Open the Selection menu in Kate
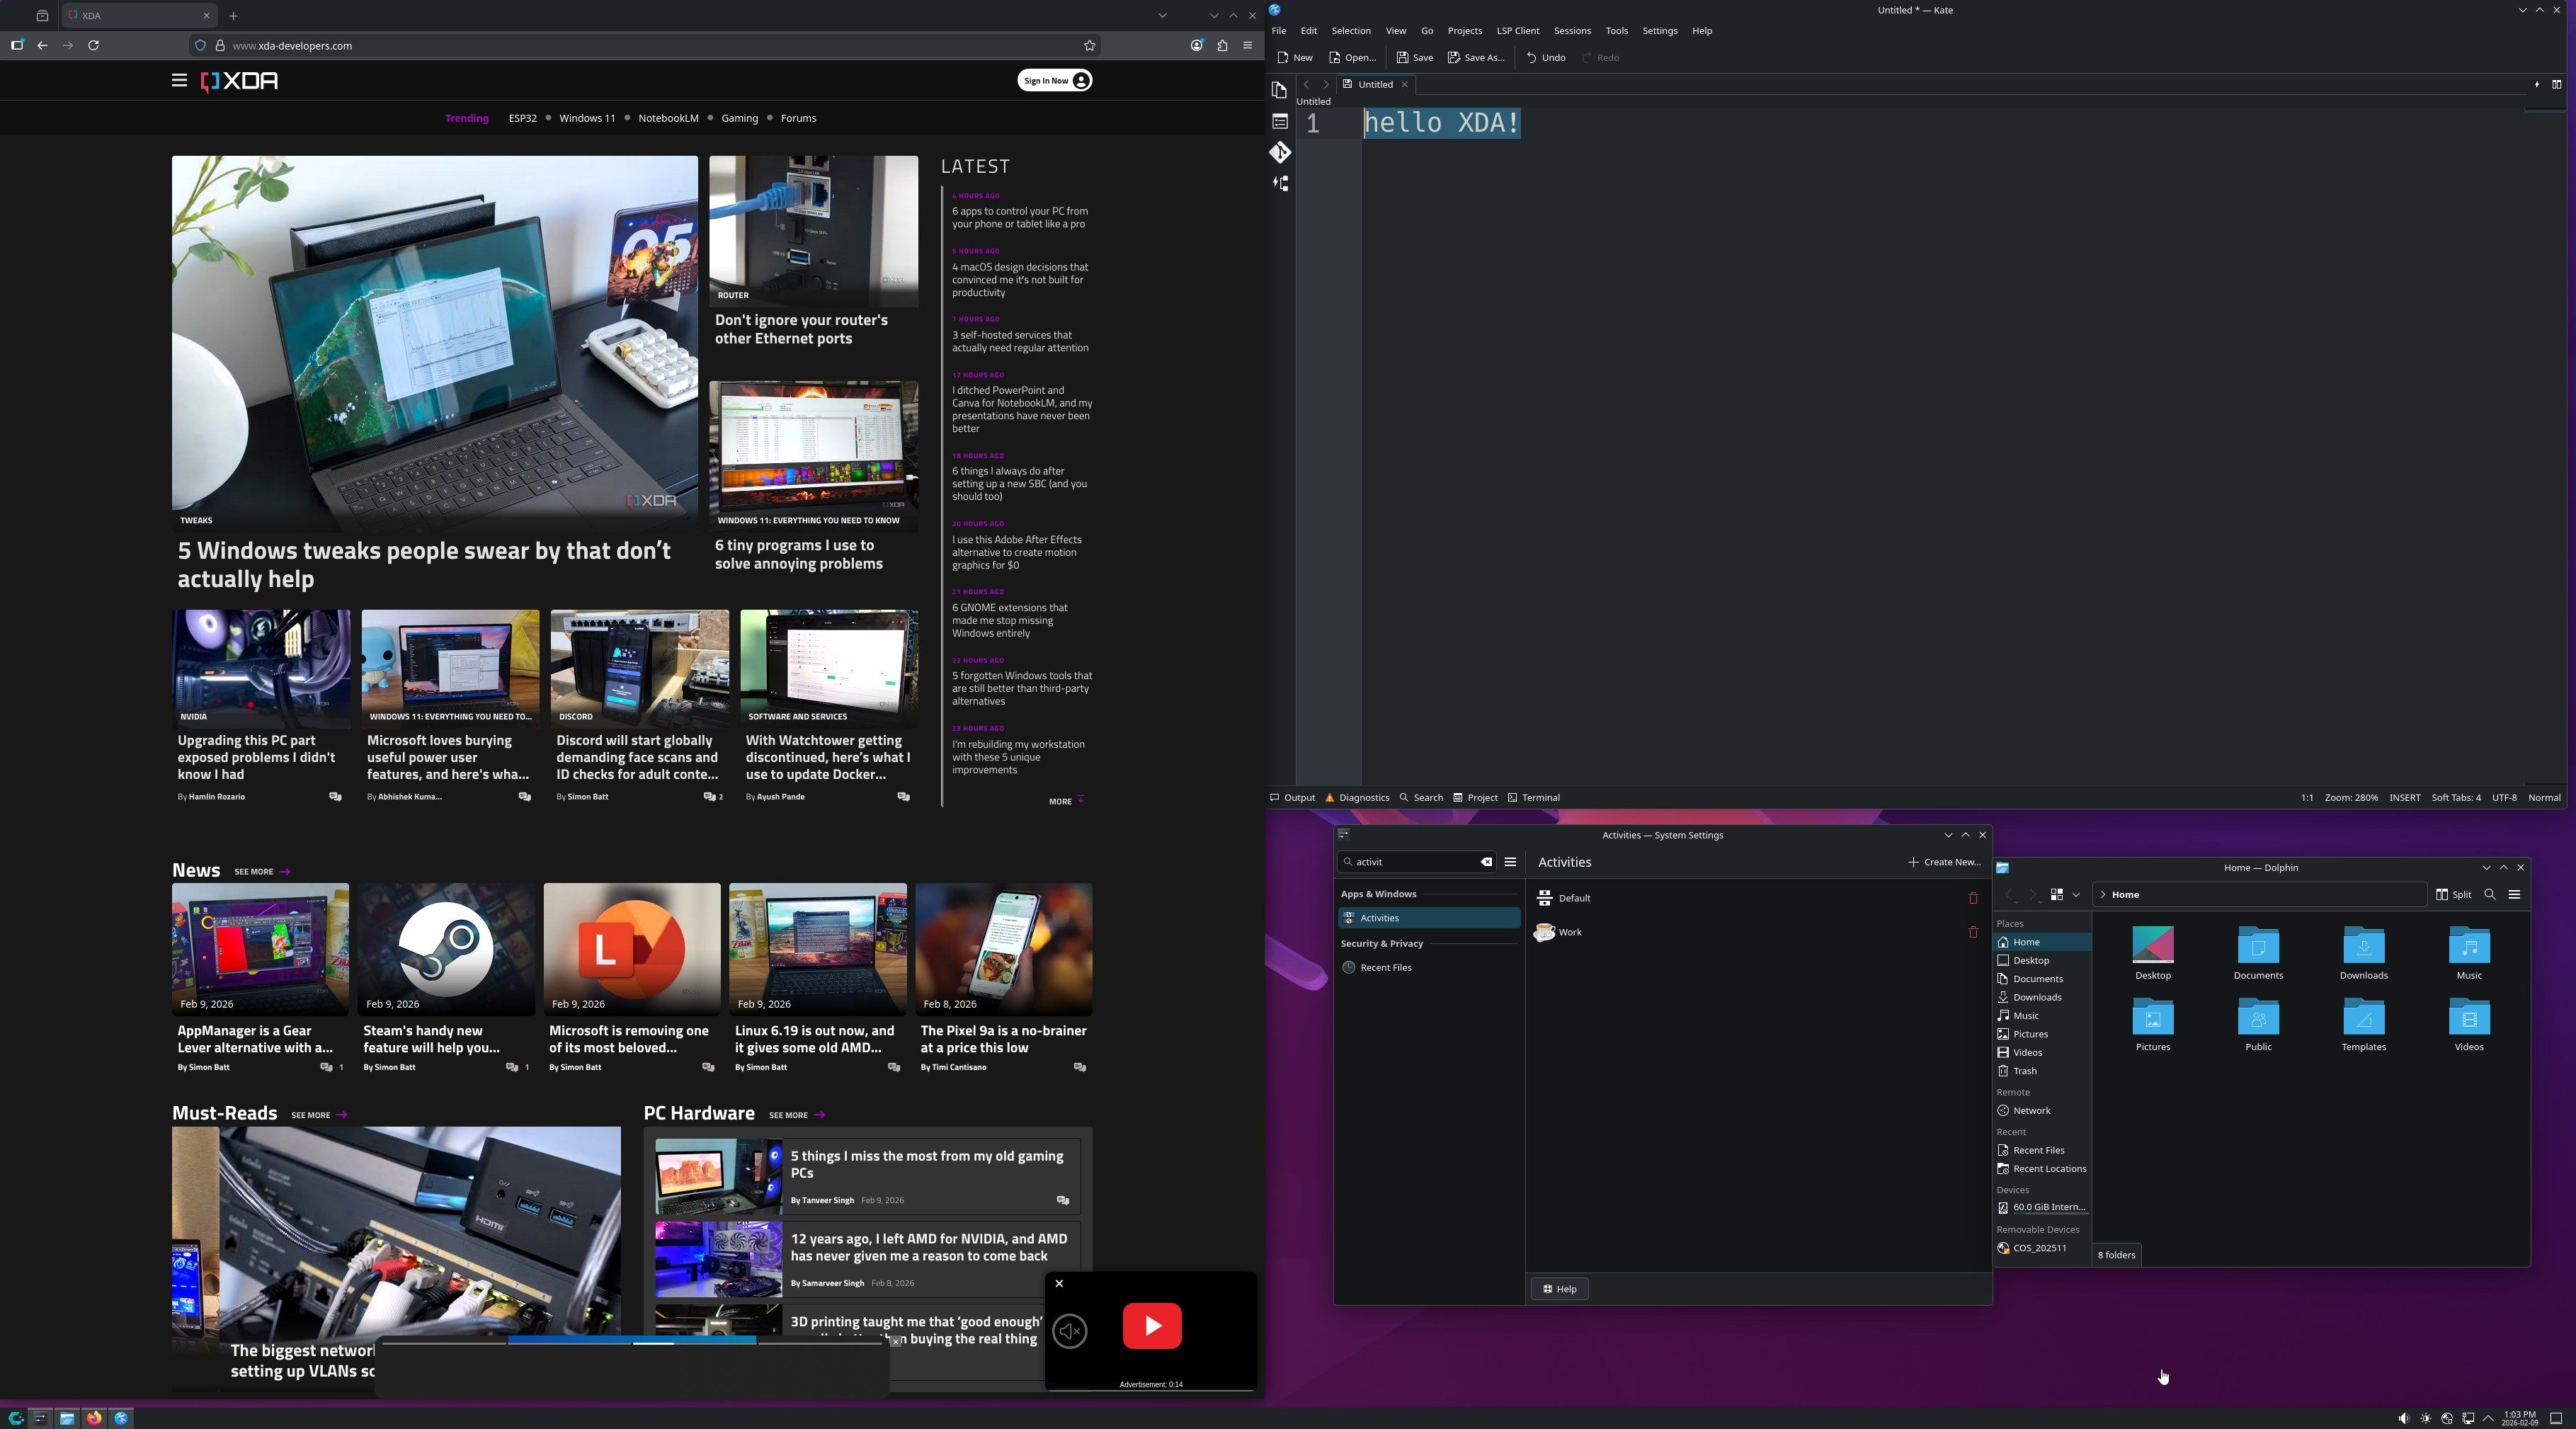 [x=1350, y=31]
